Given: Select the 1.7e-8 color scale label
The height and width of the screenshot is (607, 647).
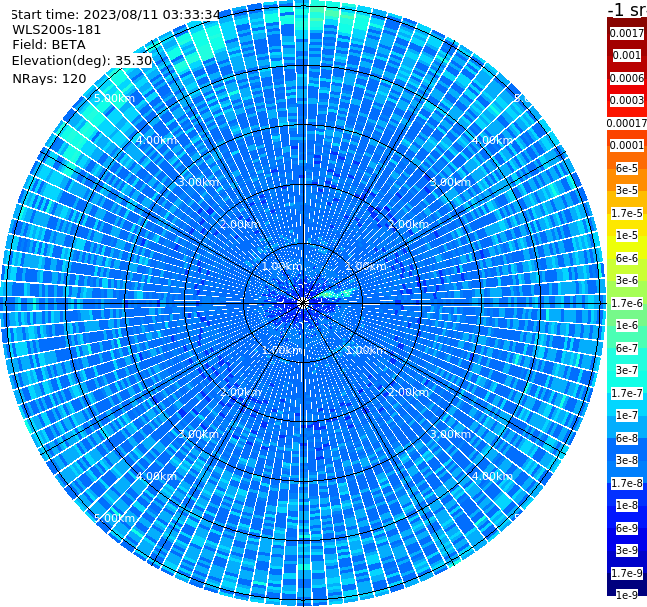Looking at the screenshot, I should pos(627,483).
